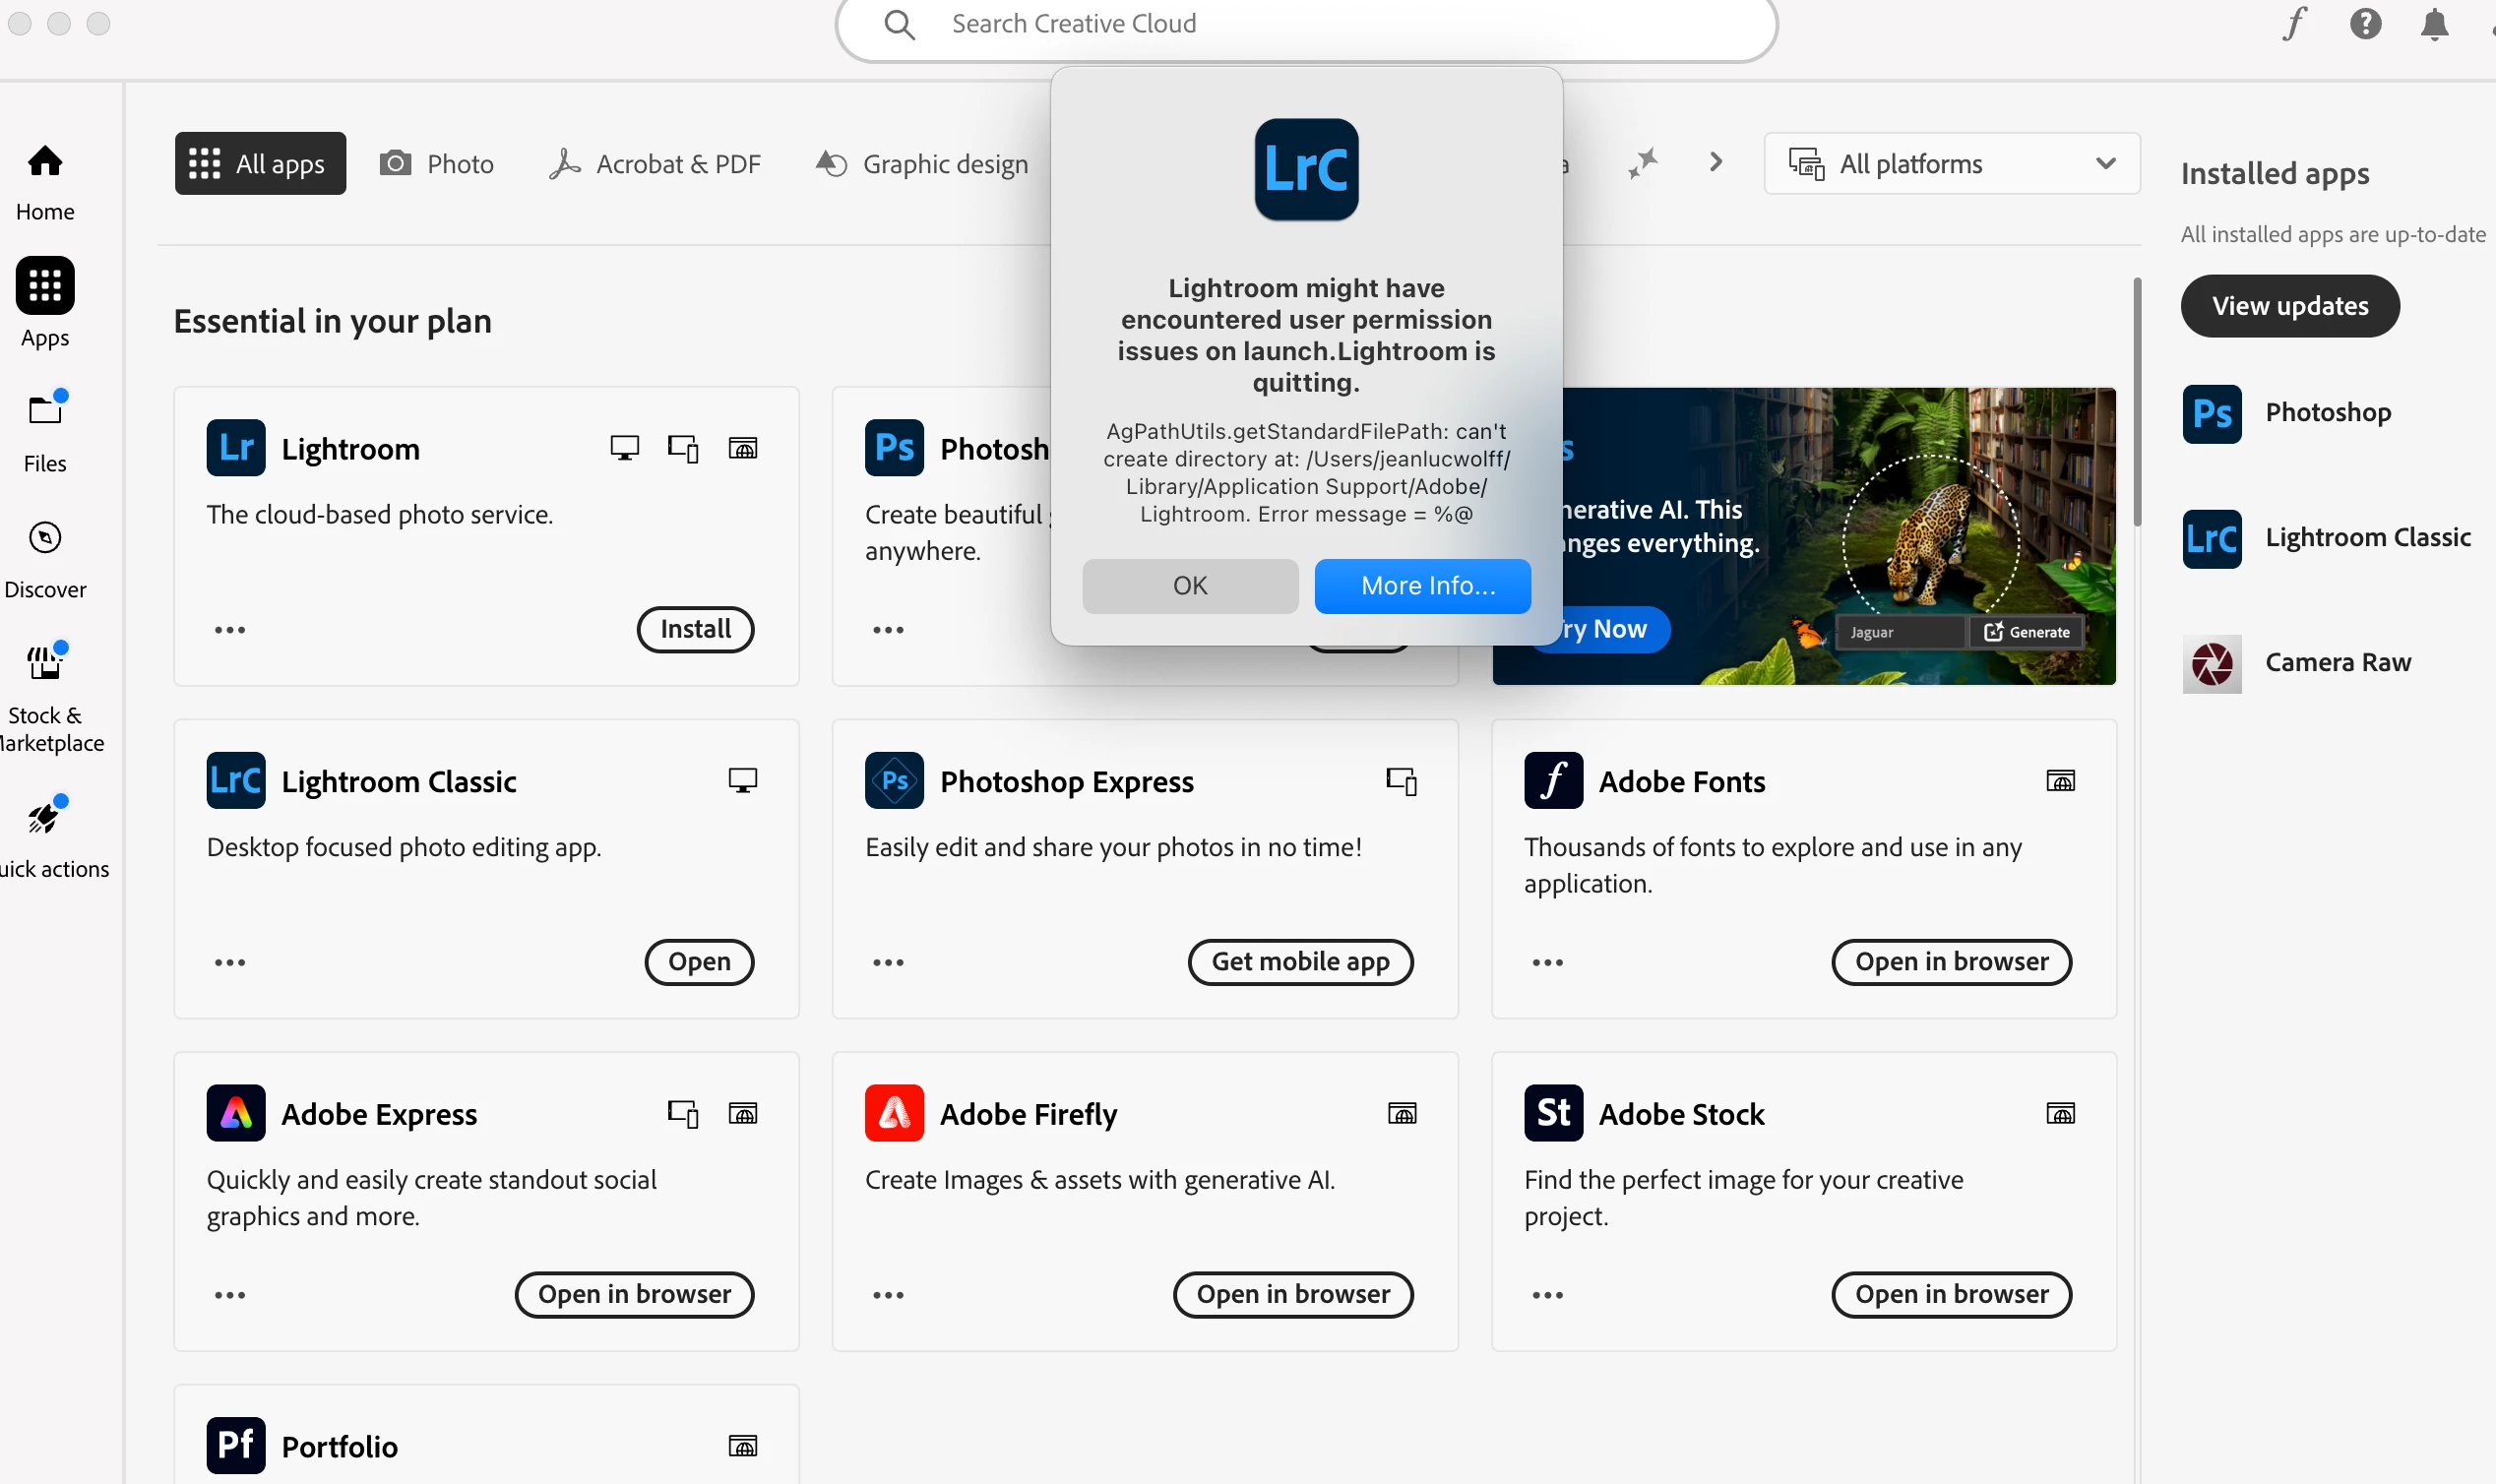Open the help question mark icon
This screenshot has height=1484, width=2496.
click(2365, 24)
